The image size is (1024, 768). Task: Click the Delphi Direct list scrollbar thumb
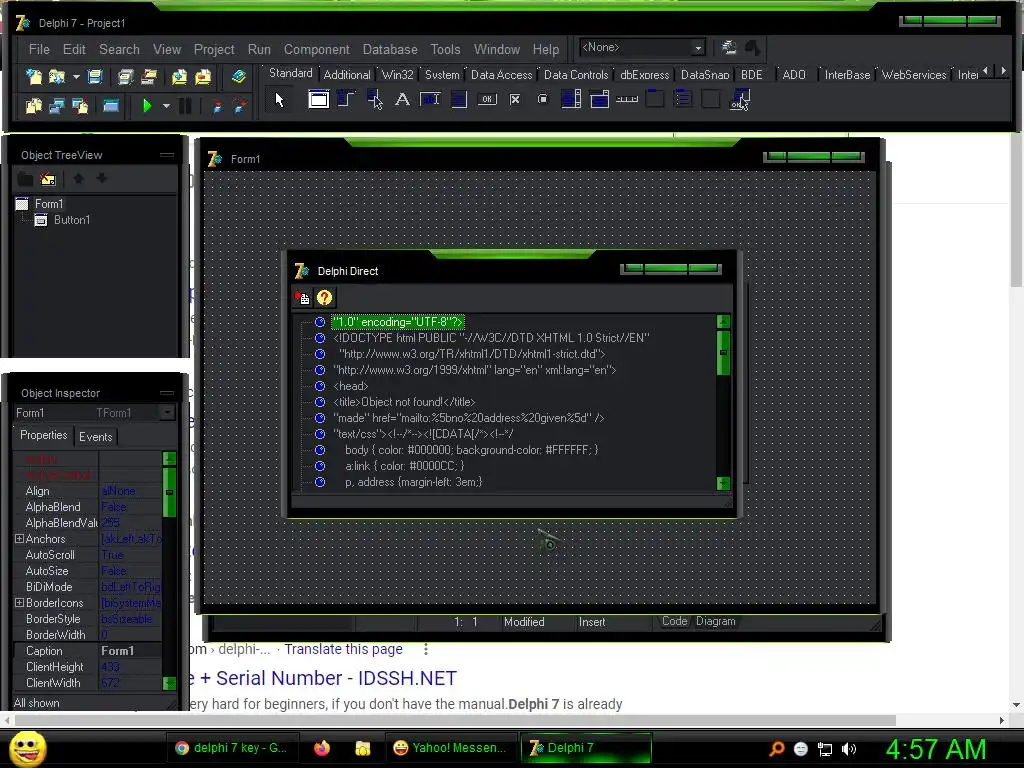tap(723, 353)
